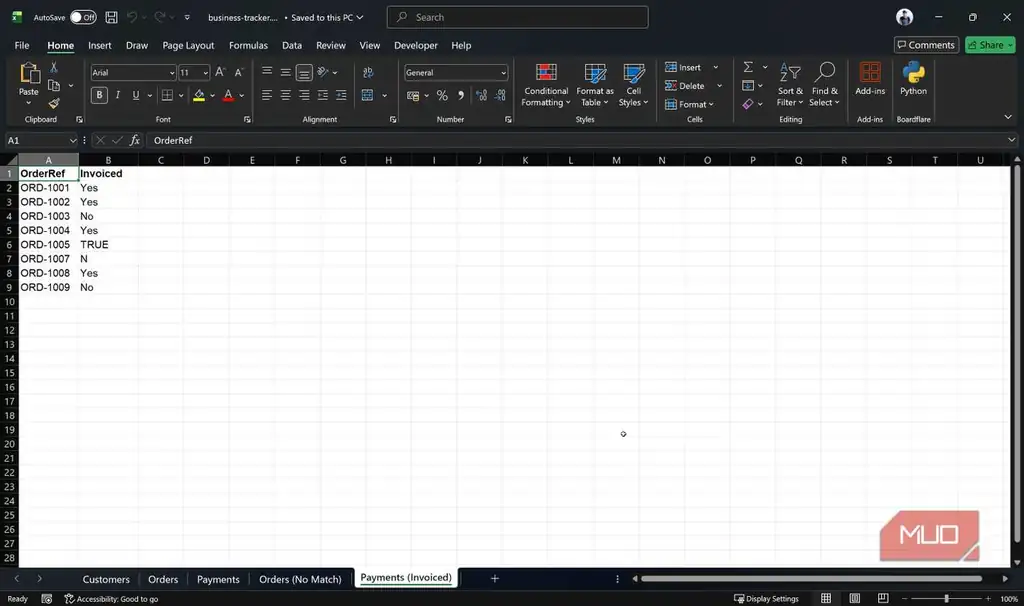The height and width of the screenshot is (606, 1024).
Task: Open the Formulas ribbon tab
Action: pyautogui.click(x=248, y=46)
